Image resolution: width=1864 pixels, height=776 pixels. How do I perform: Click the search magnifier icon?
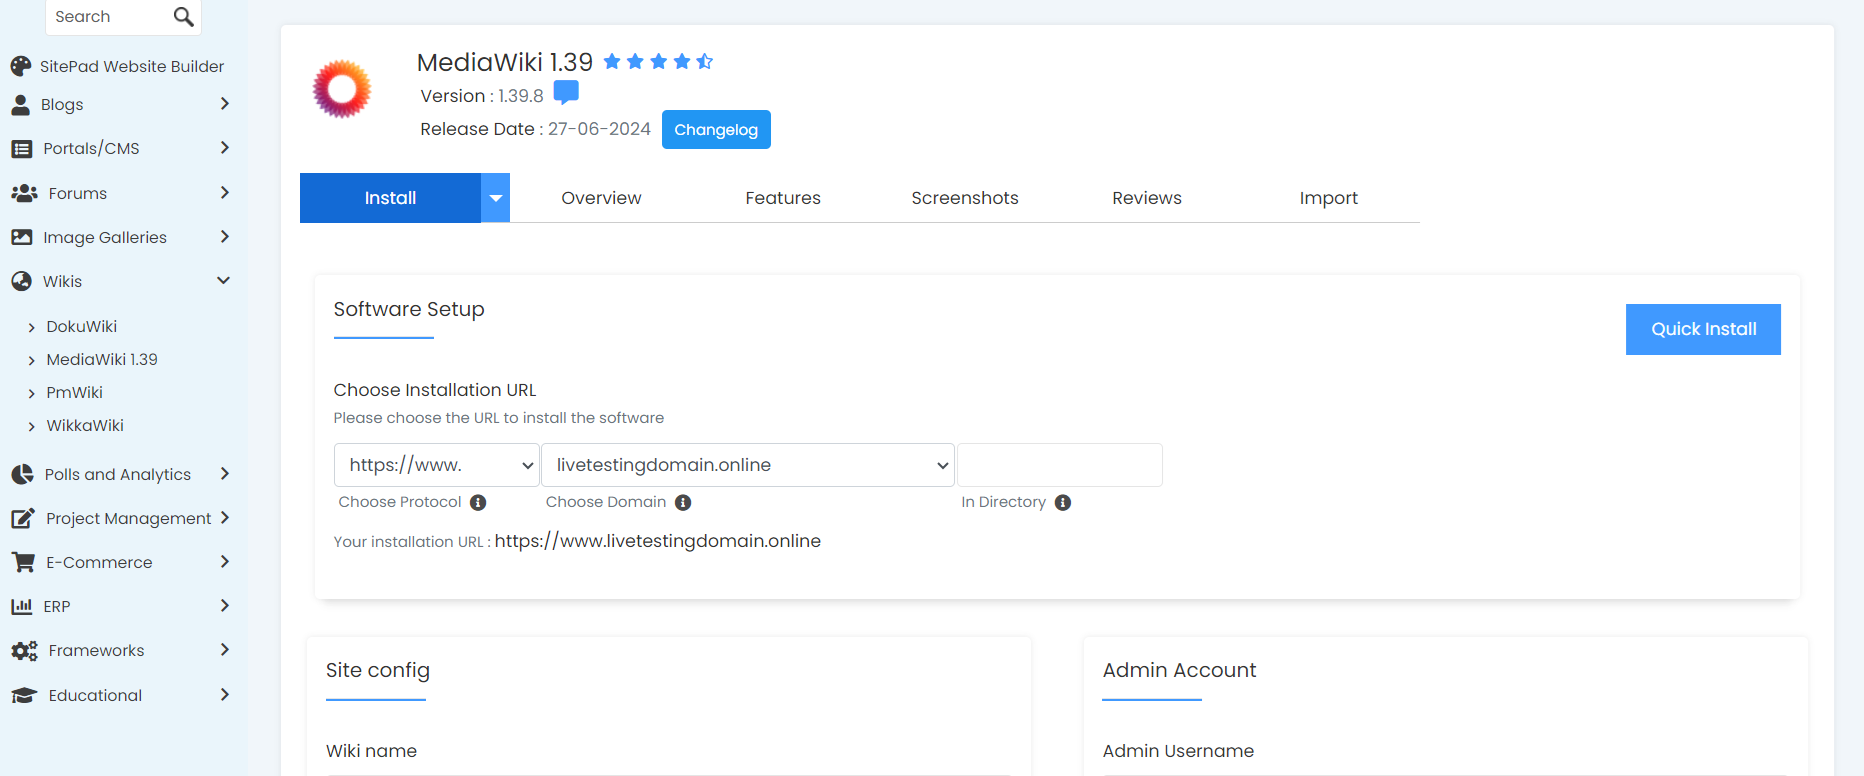[x=183, y=16]
